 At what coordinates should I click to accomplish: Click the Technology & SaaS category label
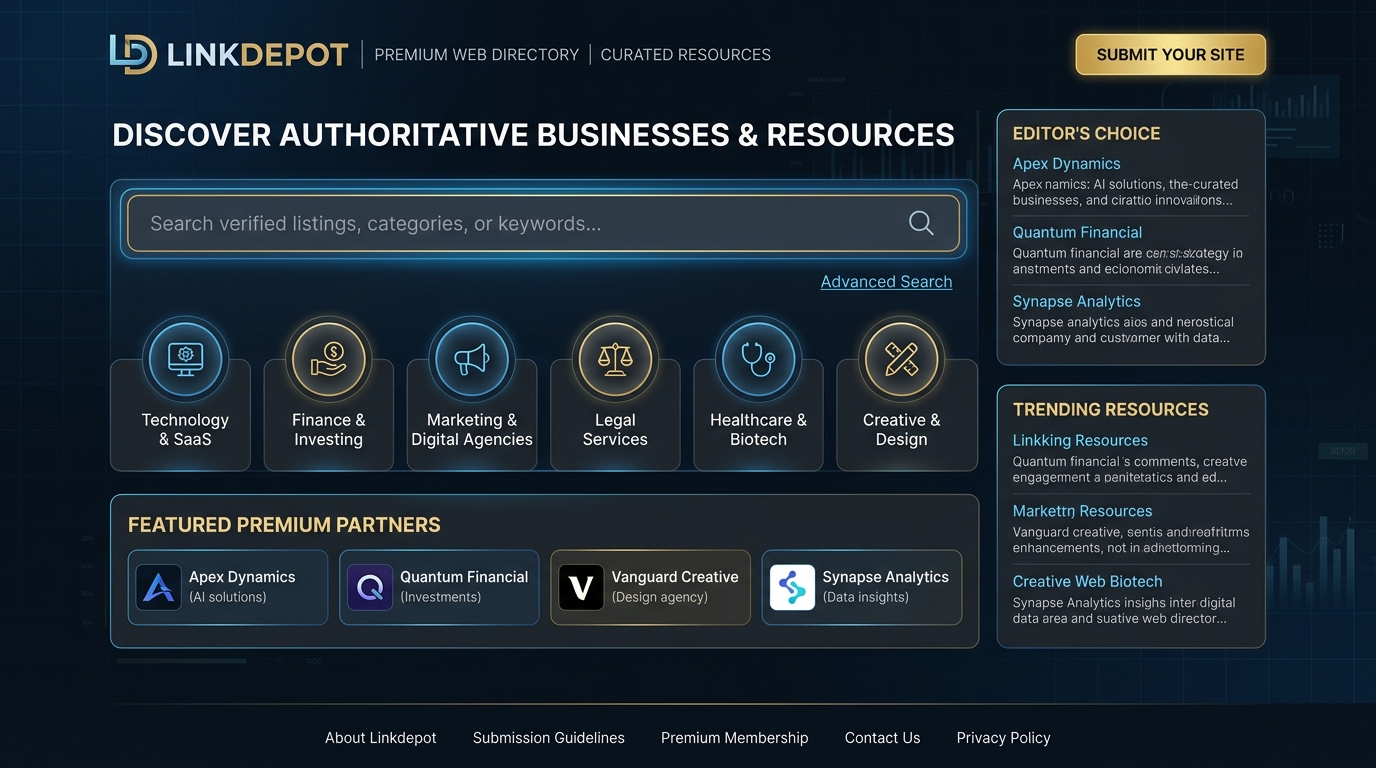point(185,429)
